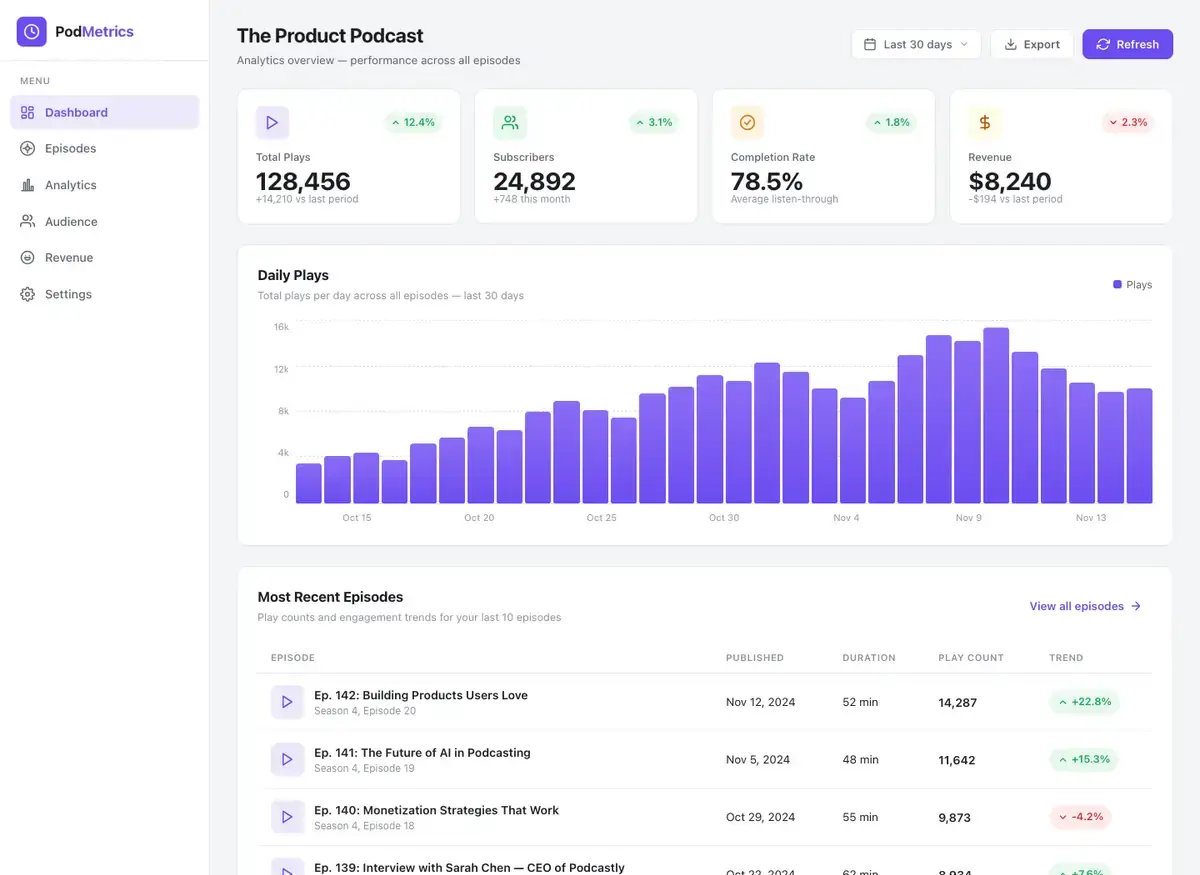This screenshot has width=1200, height=875.
Task: Click the 11,642 play count cell
Action: click(x=957, y=760)
